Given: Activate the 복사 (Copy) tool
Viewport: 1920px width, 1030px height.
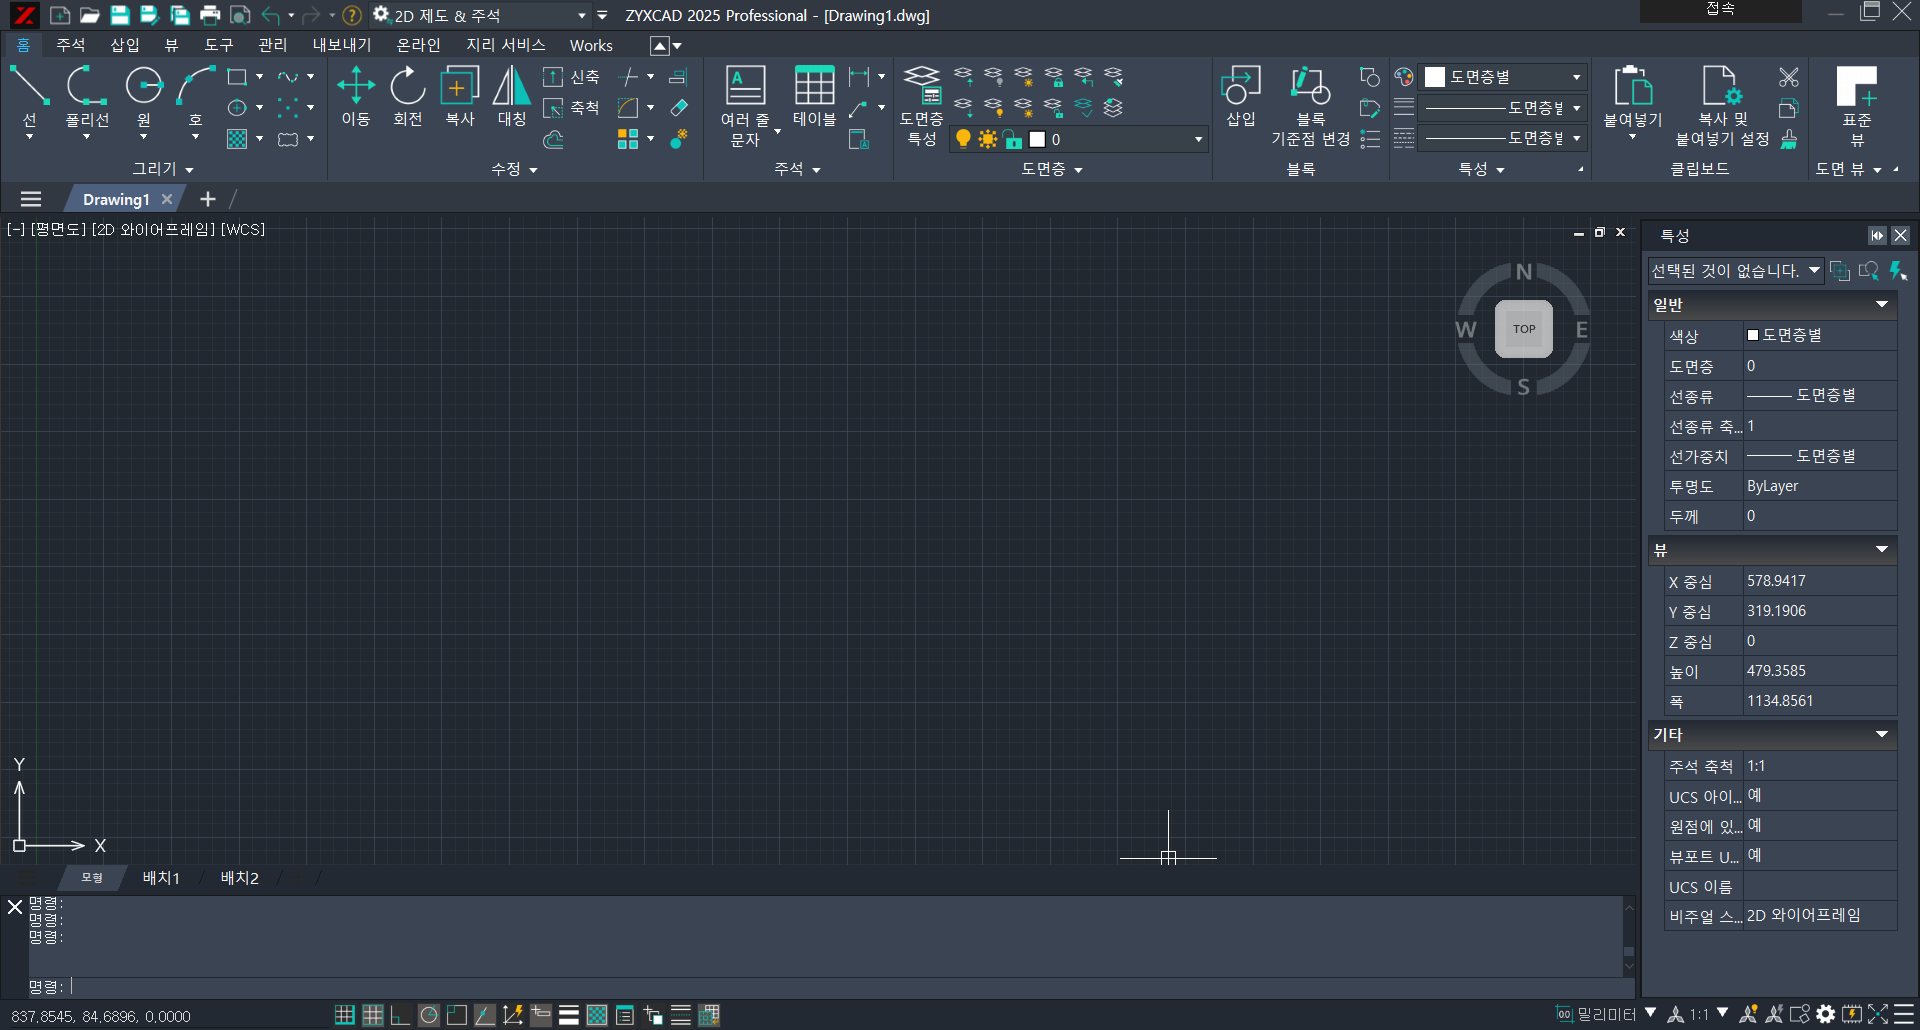Looking at the screenshot, I should 460,96.
